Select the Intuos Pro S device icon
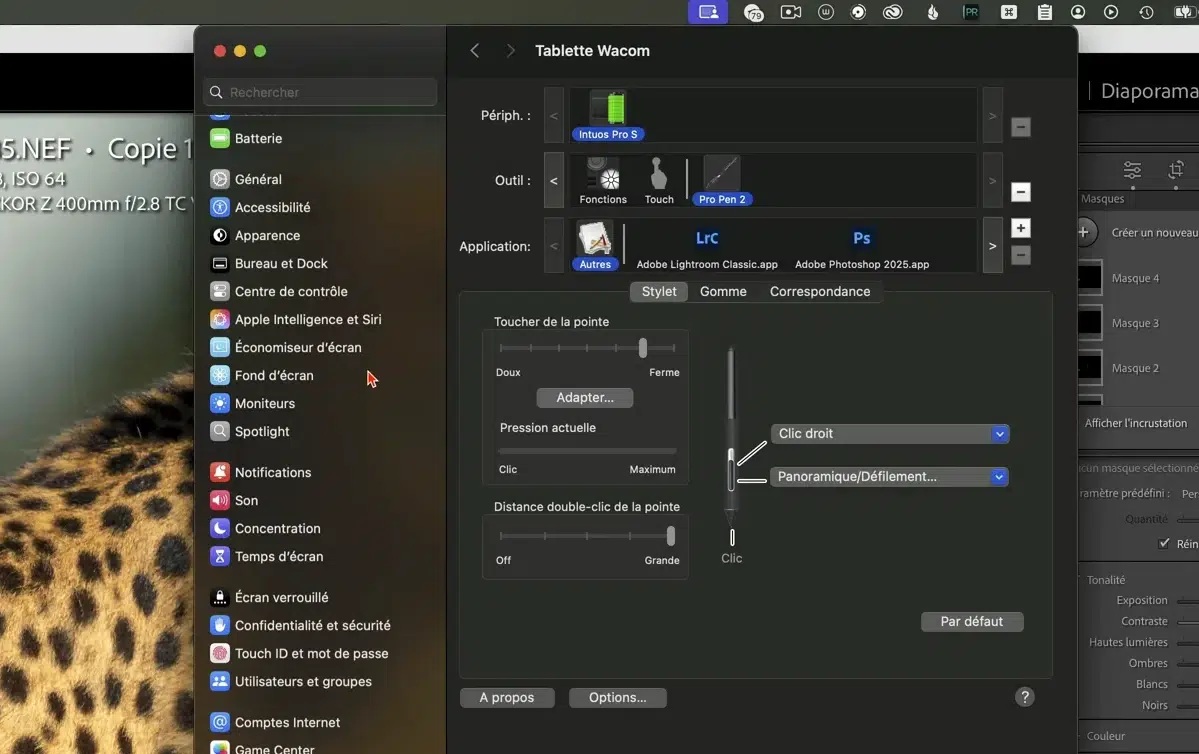1199x754 pixels. point(608,115)
